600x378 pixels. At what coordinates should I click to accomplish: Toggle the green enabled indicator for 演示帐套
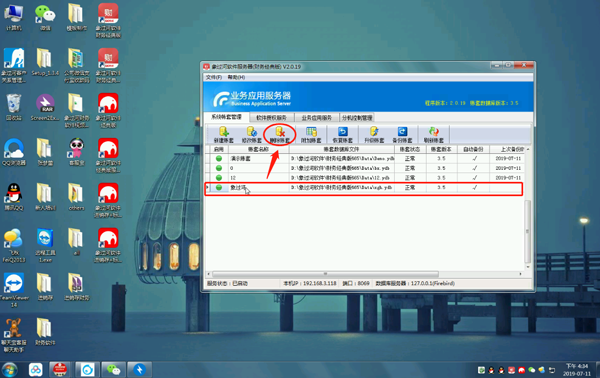point(219,158)
